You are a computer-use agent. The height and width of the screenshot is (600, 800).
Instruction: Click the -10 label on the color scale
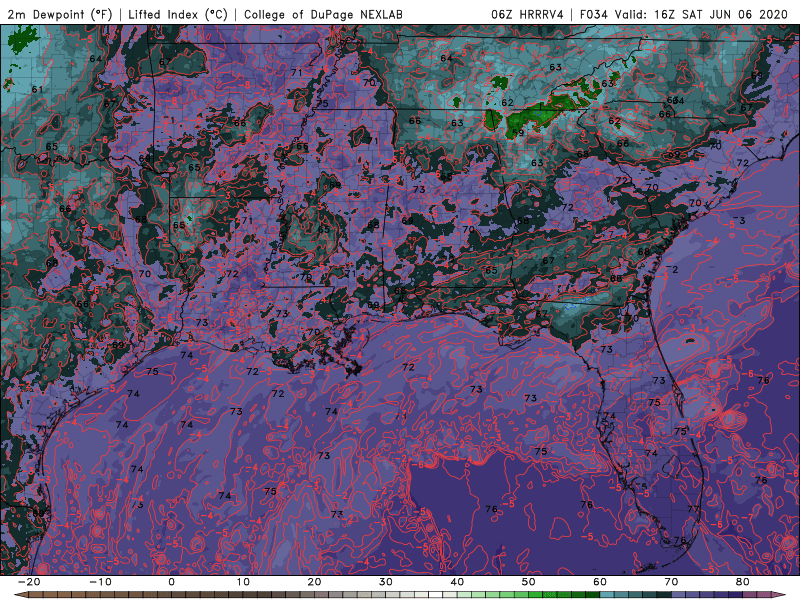(x=100, y=582)
